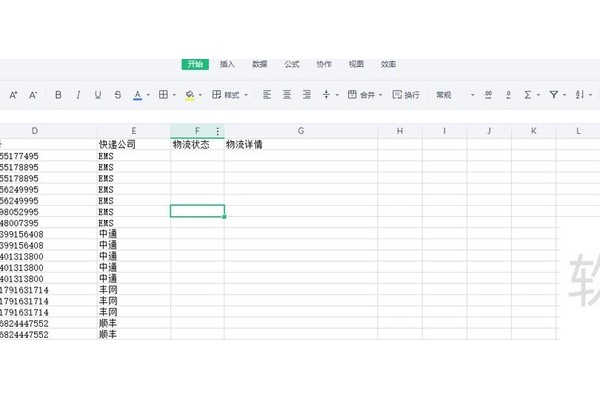Select the 效率 tab

click(x=388, y=64)
